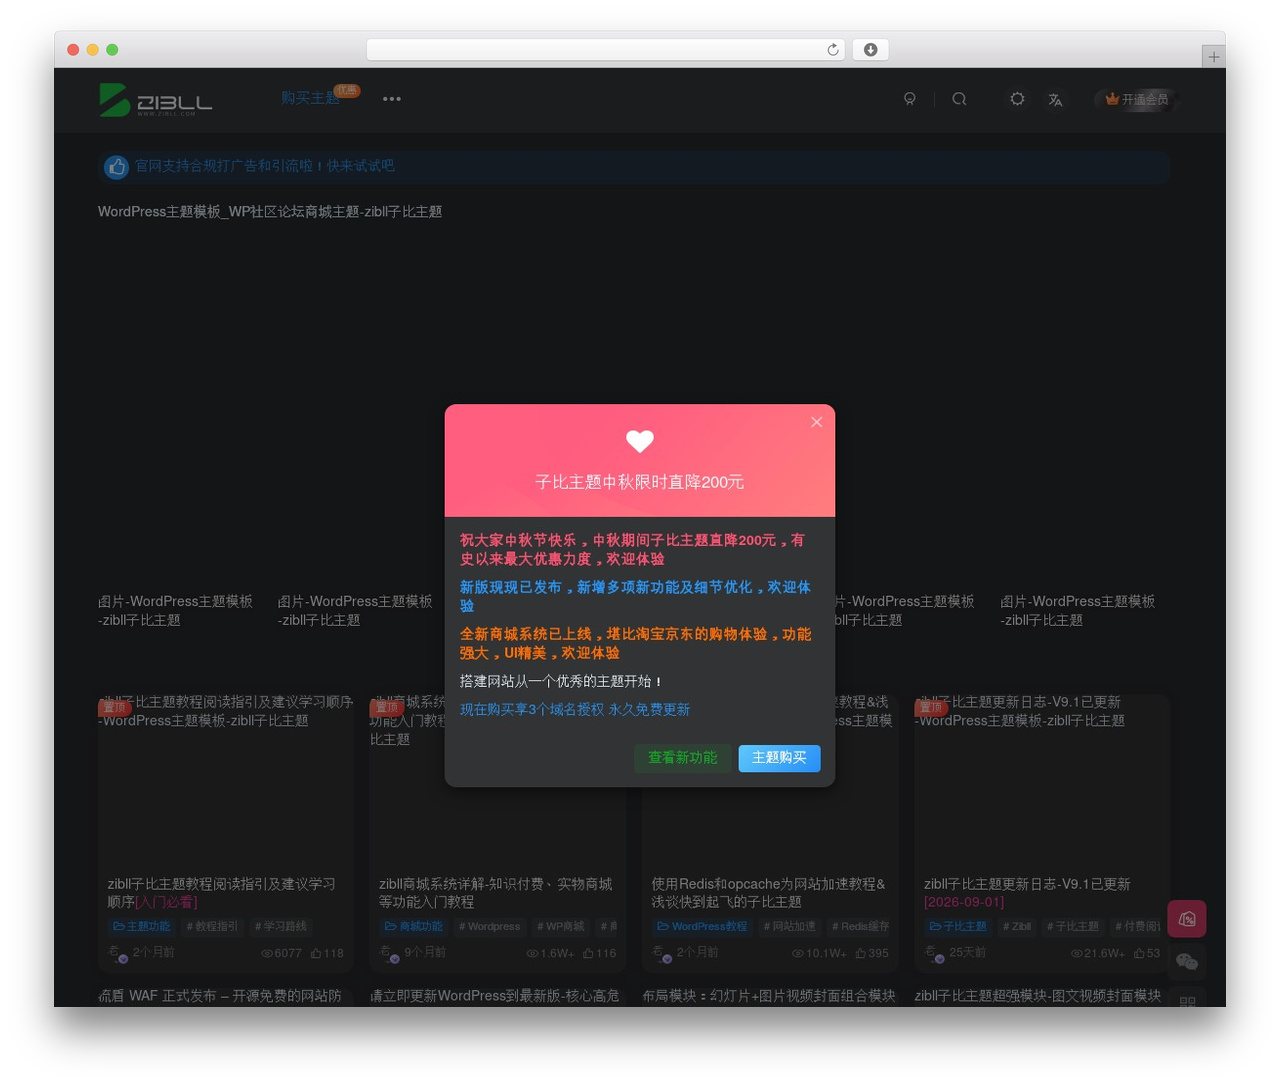Click the floating WeChat icon button
1280x1084 pixels.
[x=1187, y=961]
